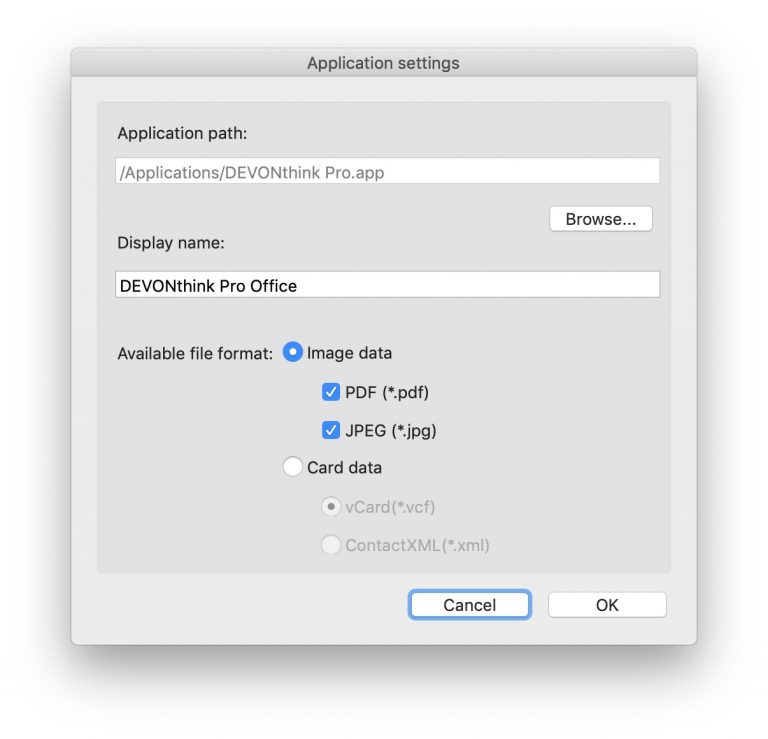This screenshot has height=739, width=768.
Task: Select the Card data radio button
Action: (292, 467)
